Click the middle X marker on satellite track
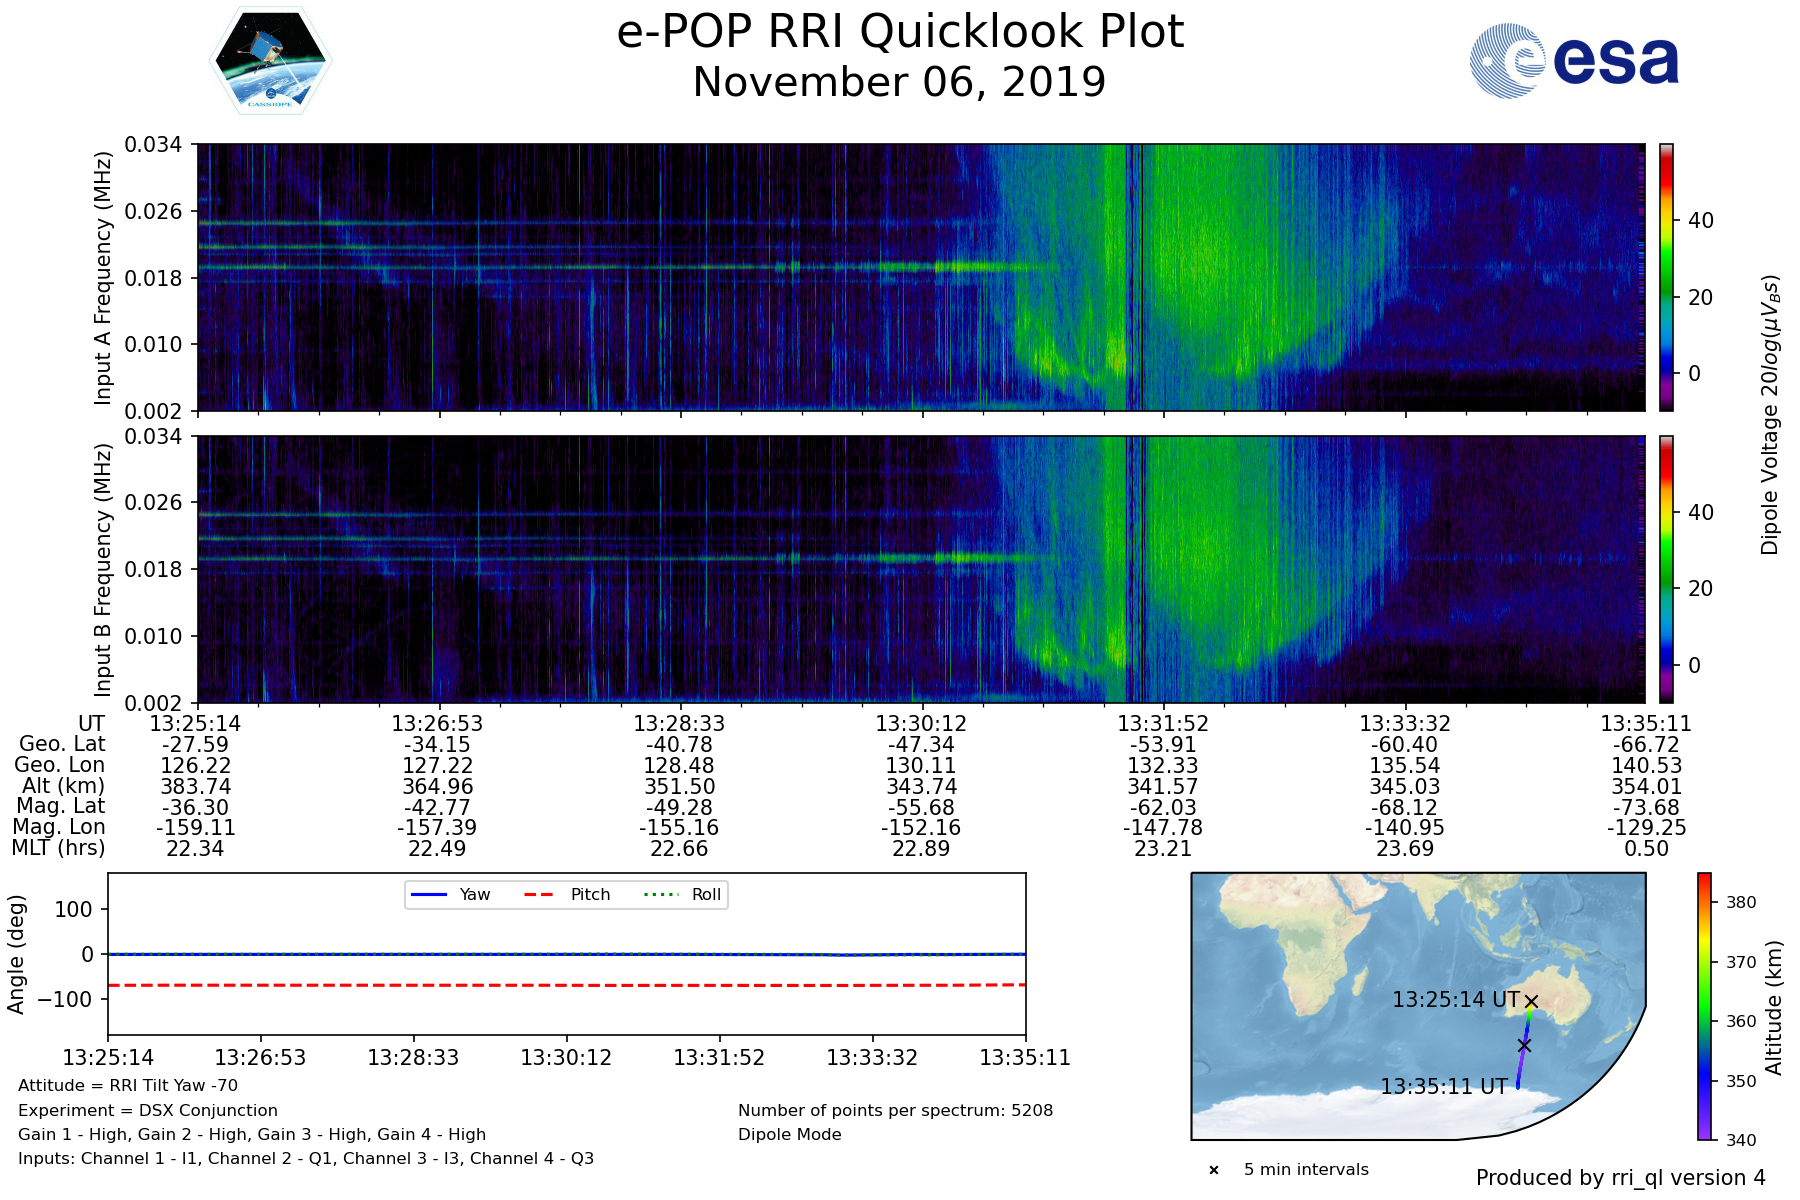 coord(1524,1045)
